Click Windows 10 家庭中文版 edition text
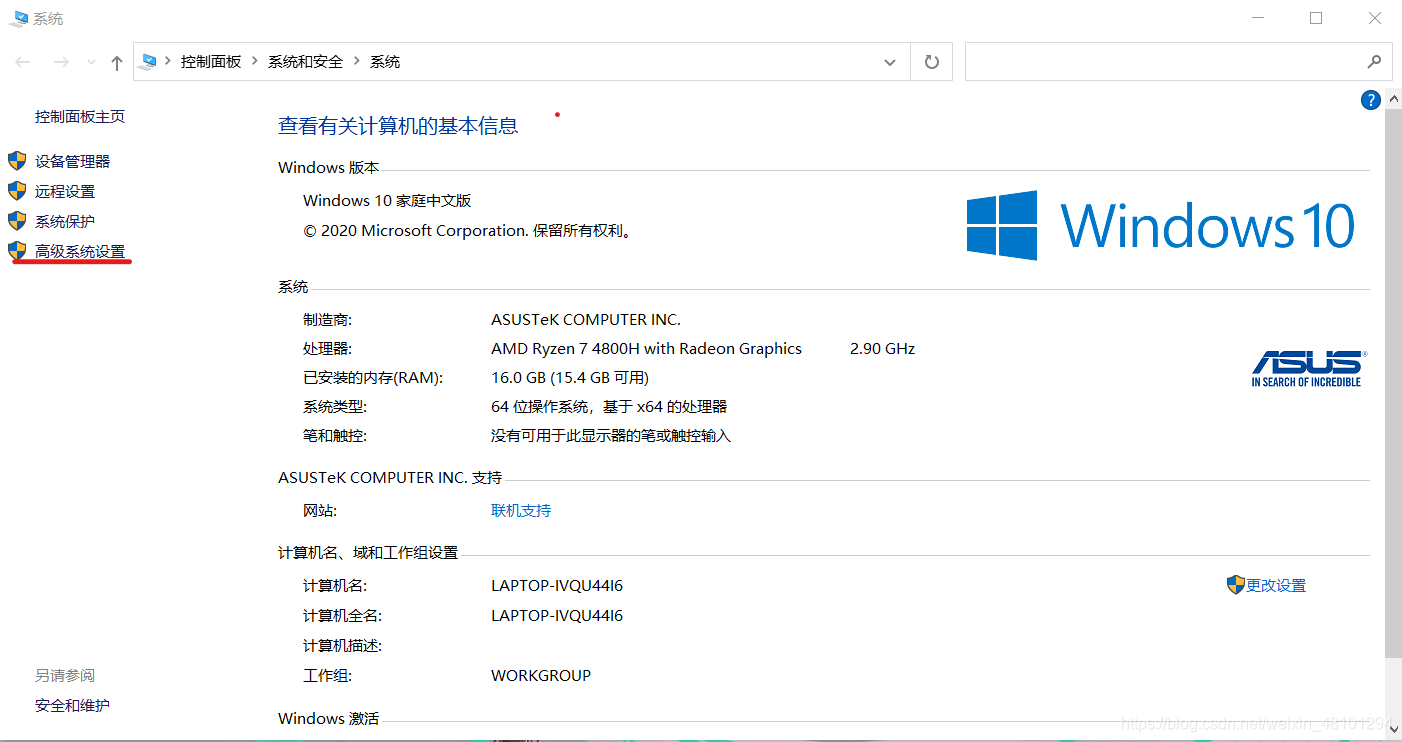Viewport: 1402px width, 742px height. pos(387,201)
